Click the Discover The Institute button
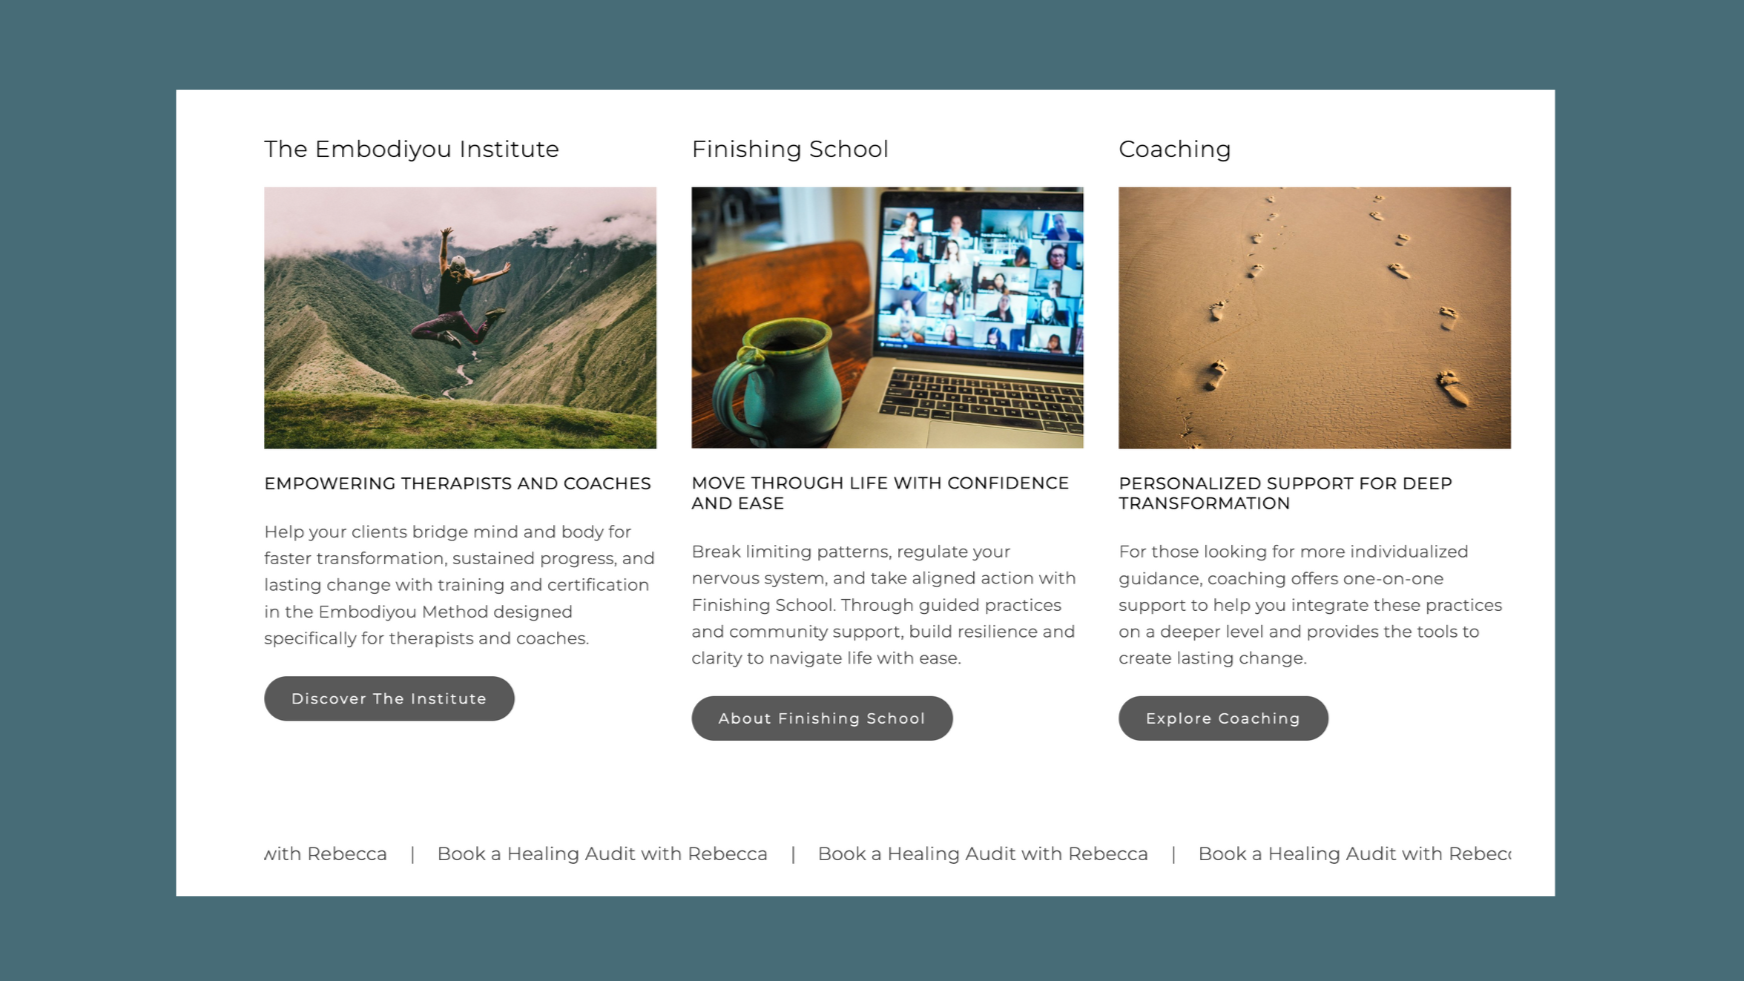 tap(389, 698)
